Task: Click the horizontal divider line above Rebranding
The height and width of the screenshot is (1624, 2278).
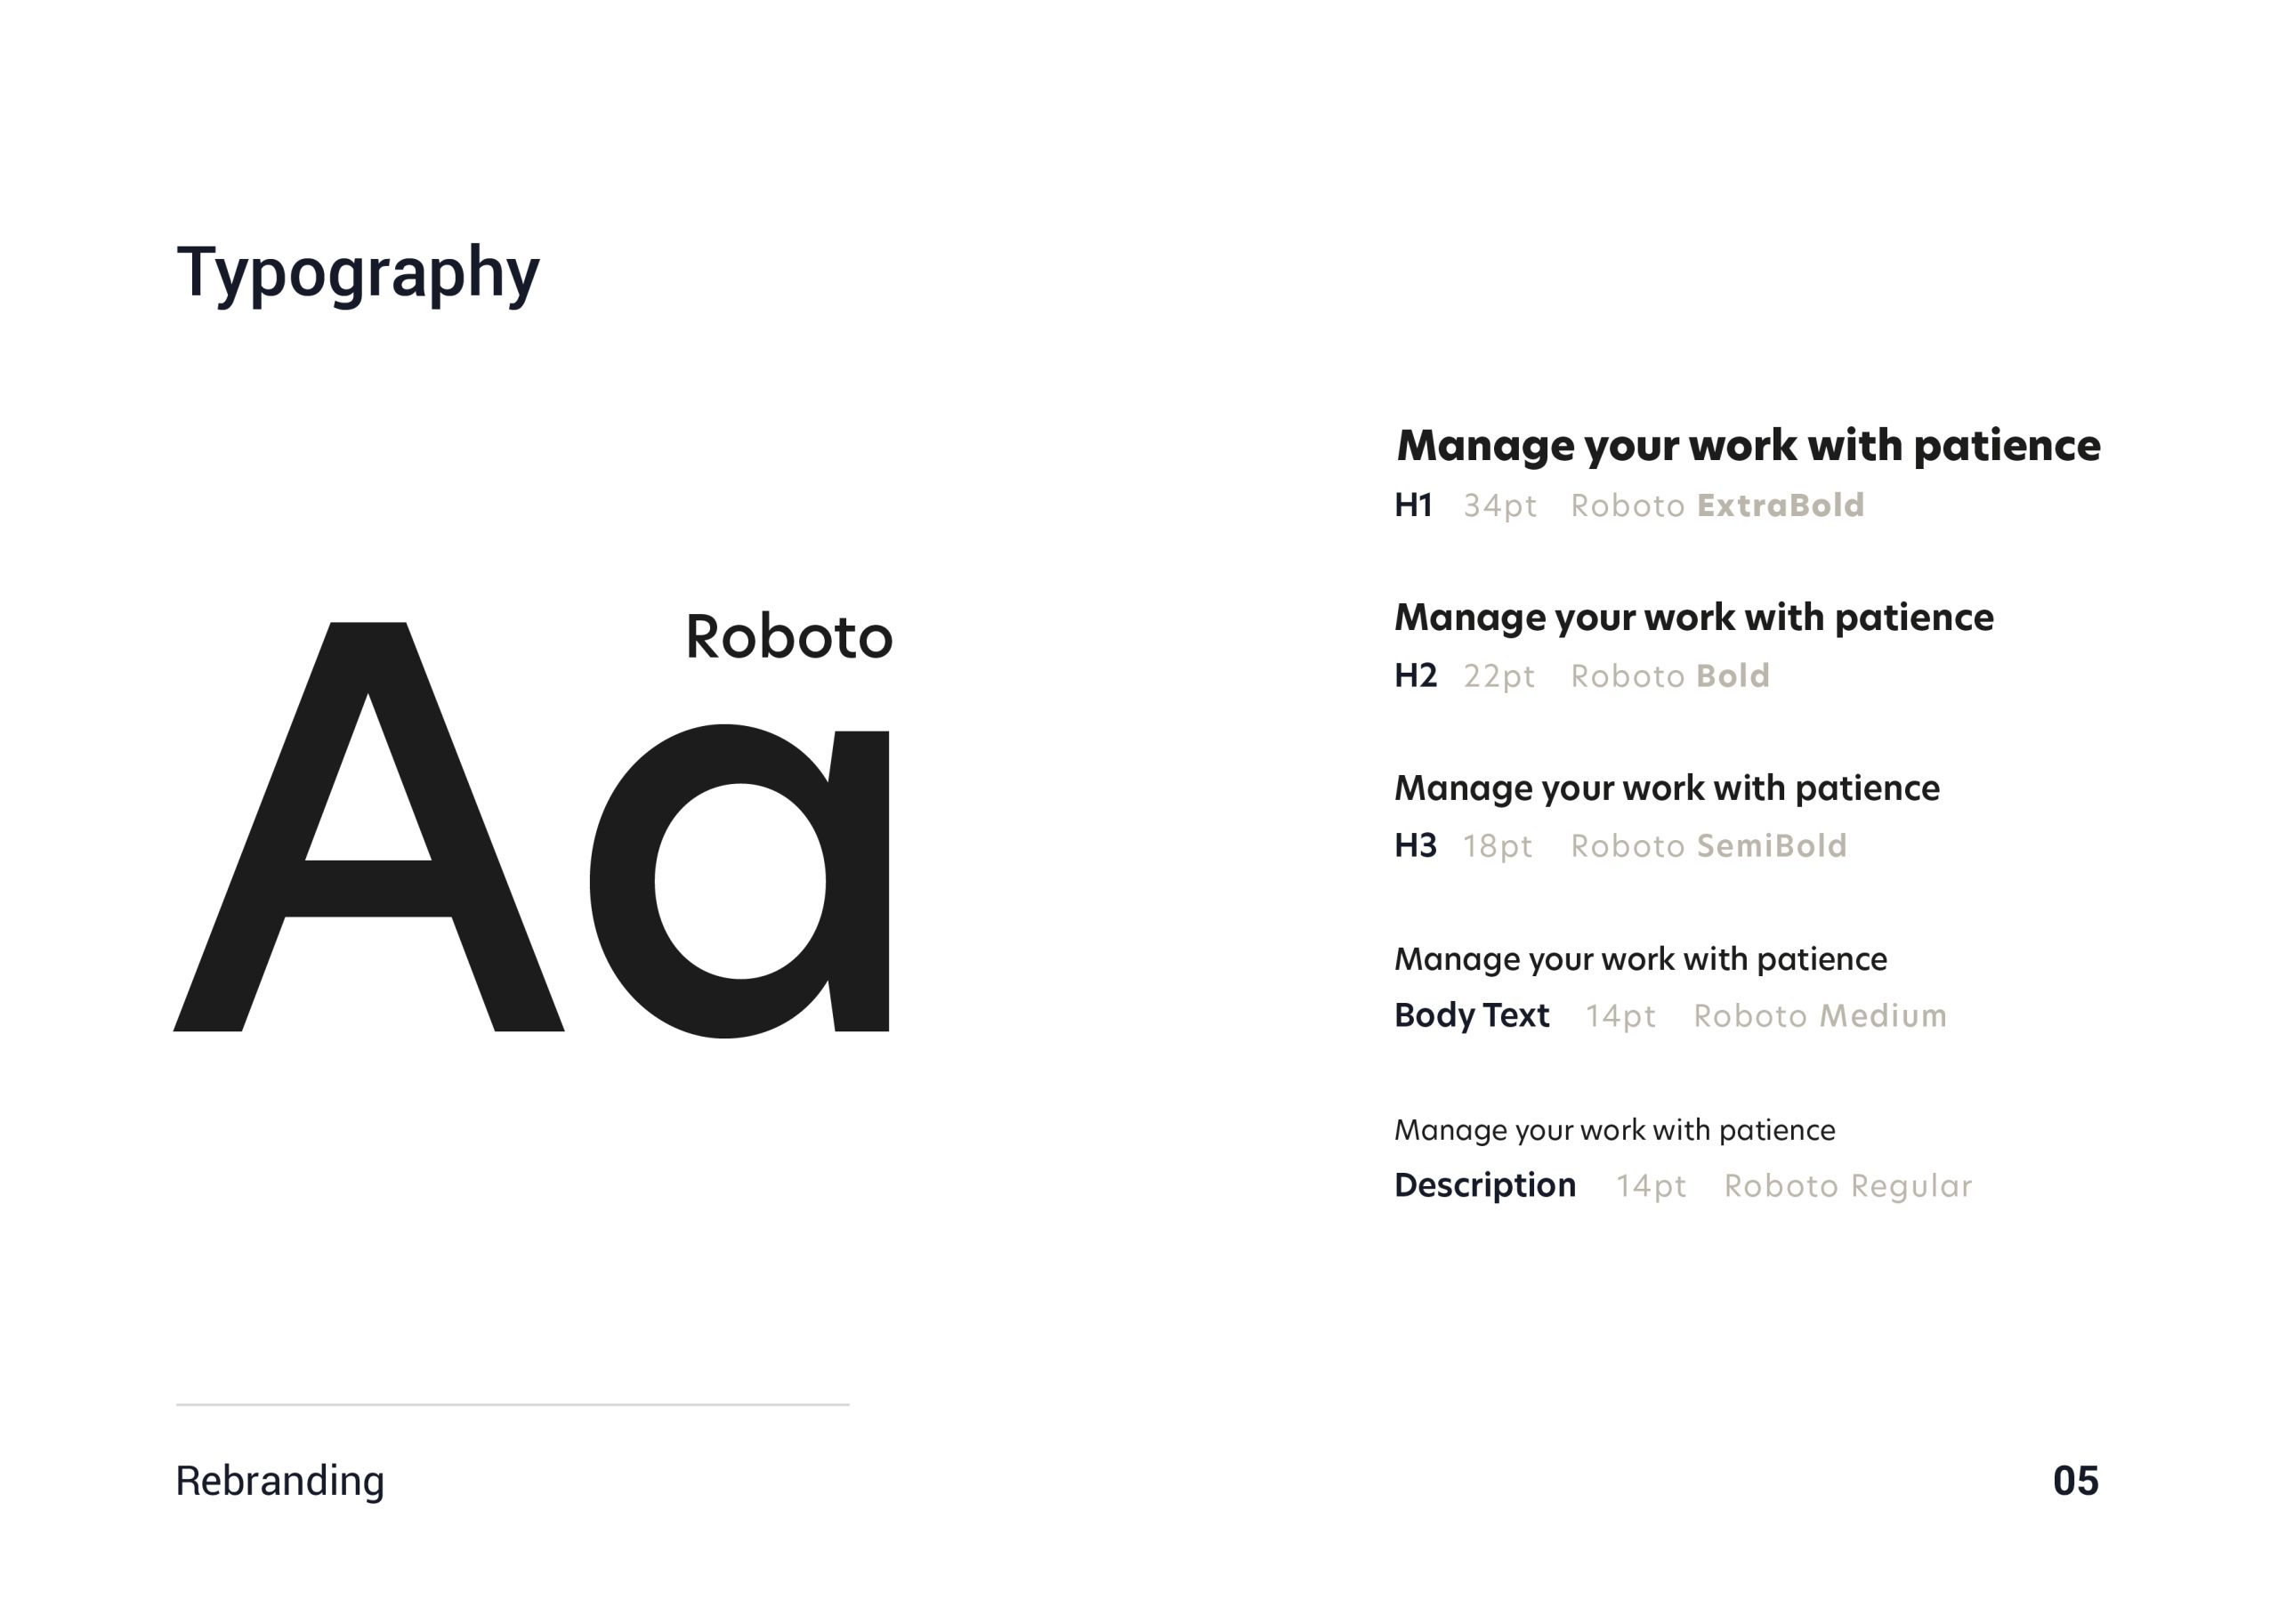Action: (x=512, y=1405)
